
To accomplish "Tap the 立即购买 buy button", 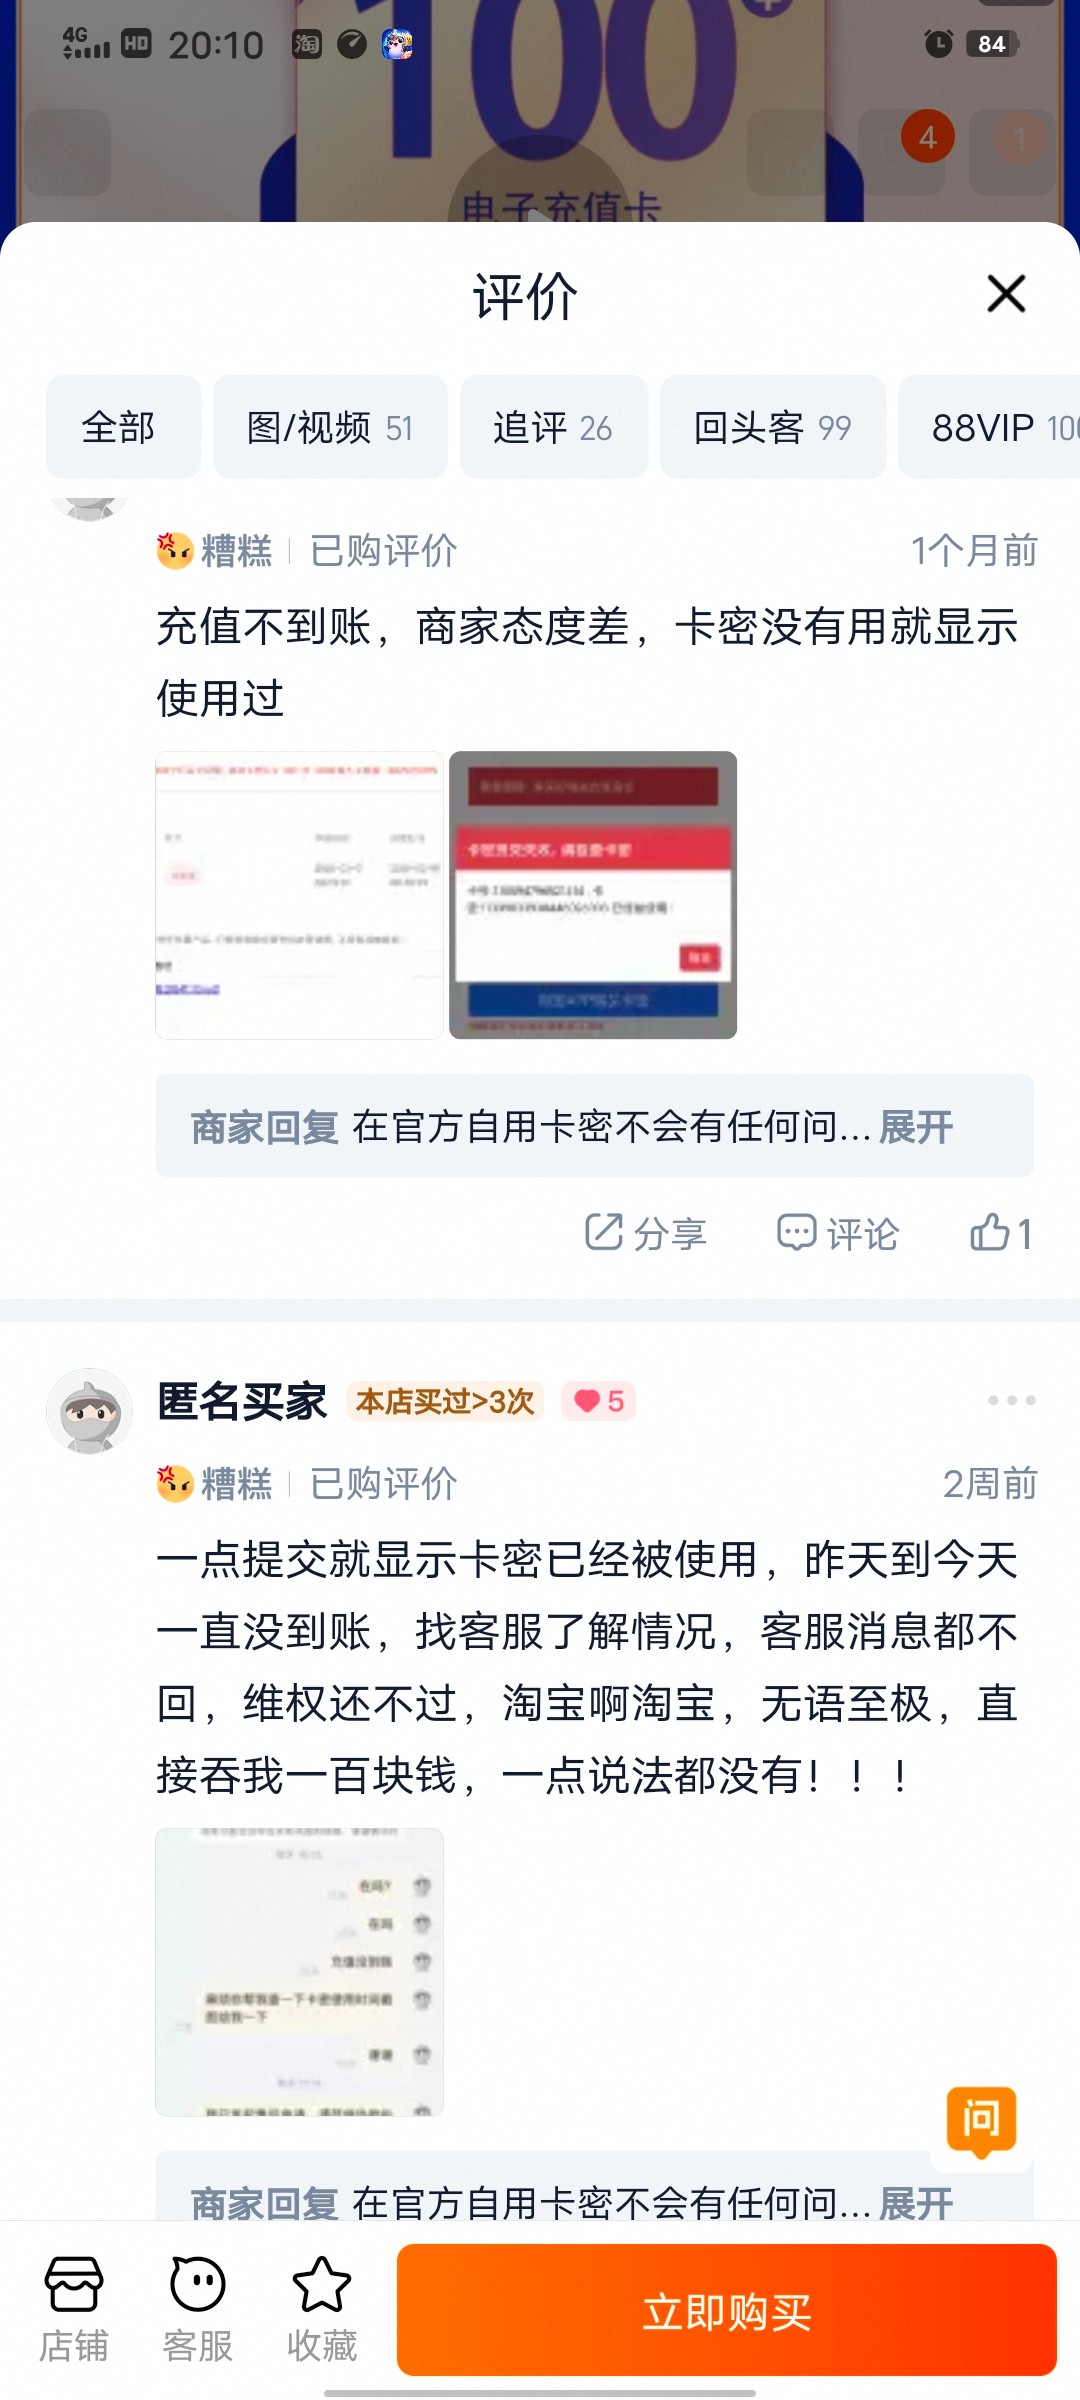I will 727,2310.
